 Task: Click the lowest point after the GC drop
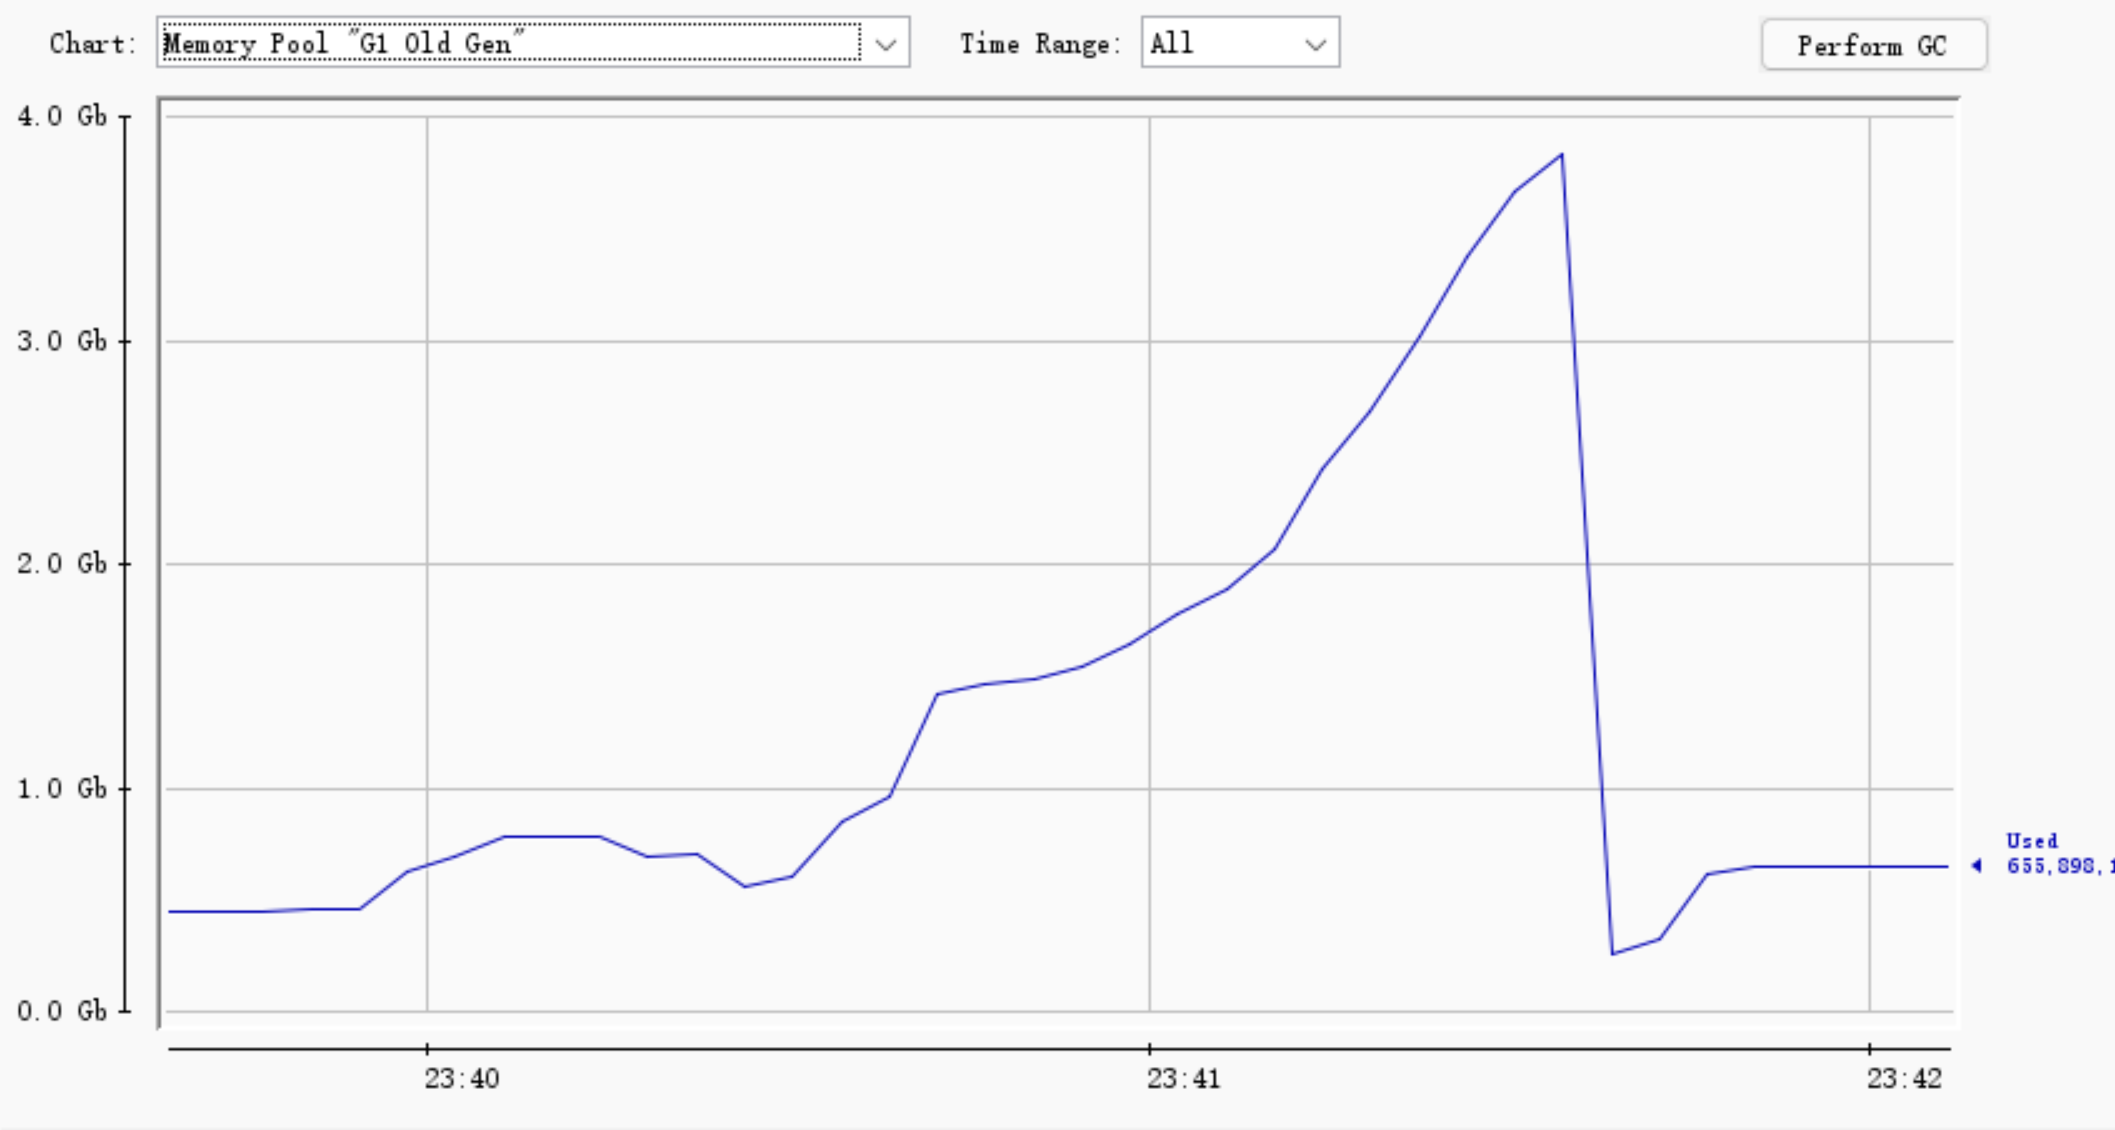1612,953
